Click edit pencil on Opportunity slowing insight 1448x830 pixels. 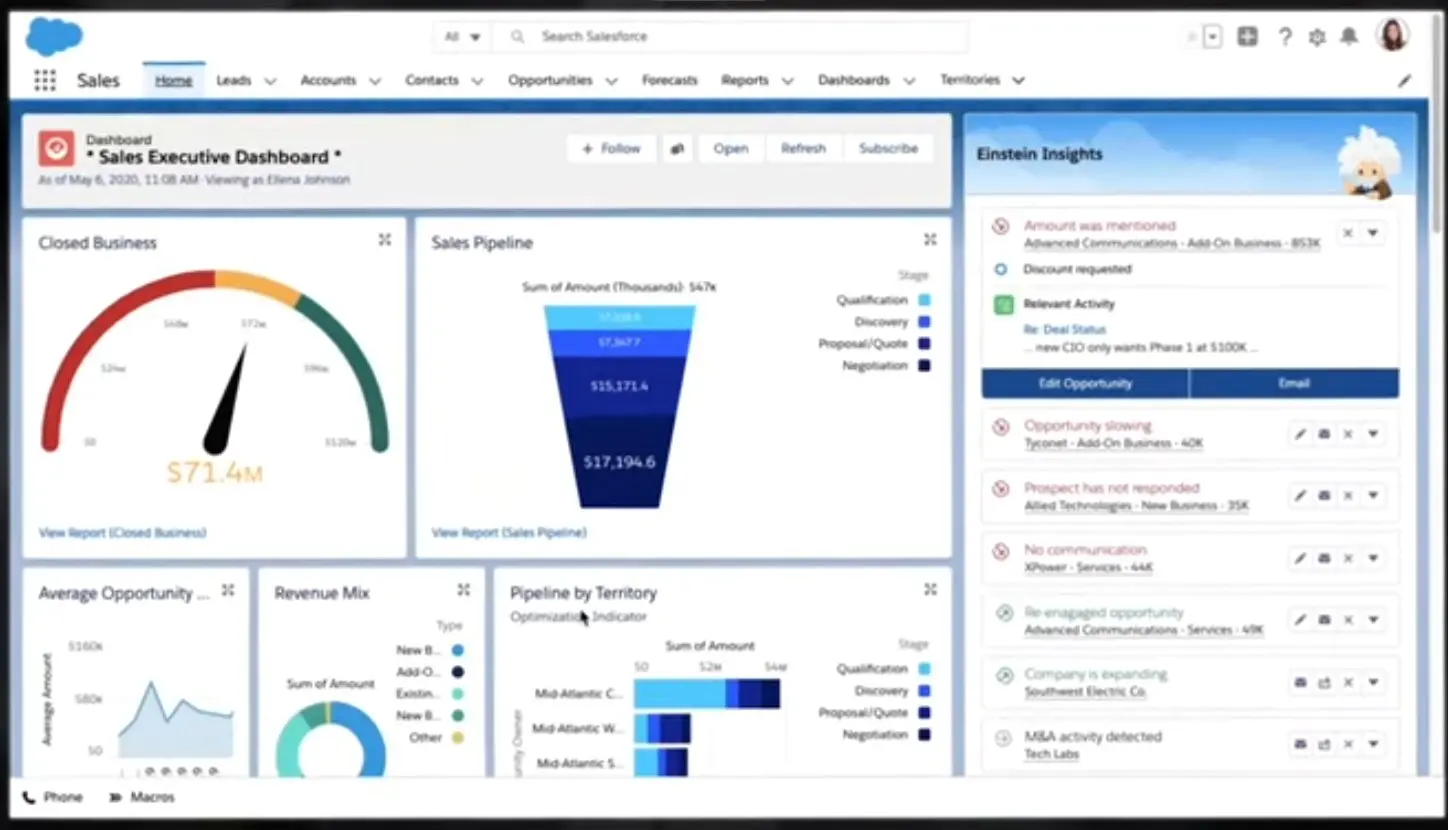click(x=1300, y=434)
